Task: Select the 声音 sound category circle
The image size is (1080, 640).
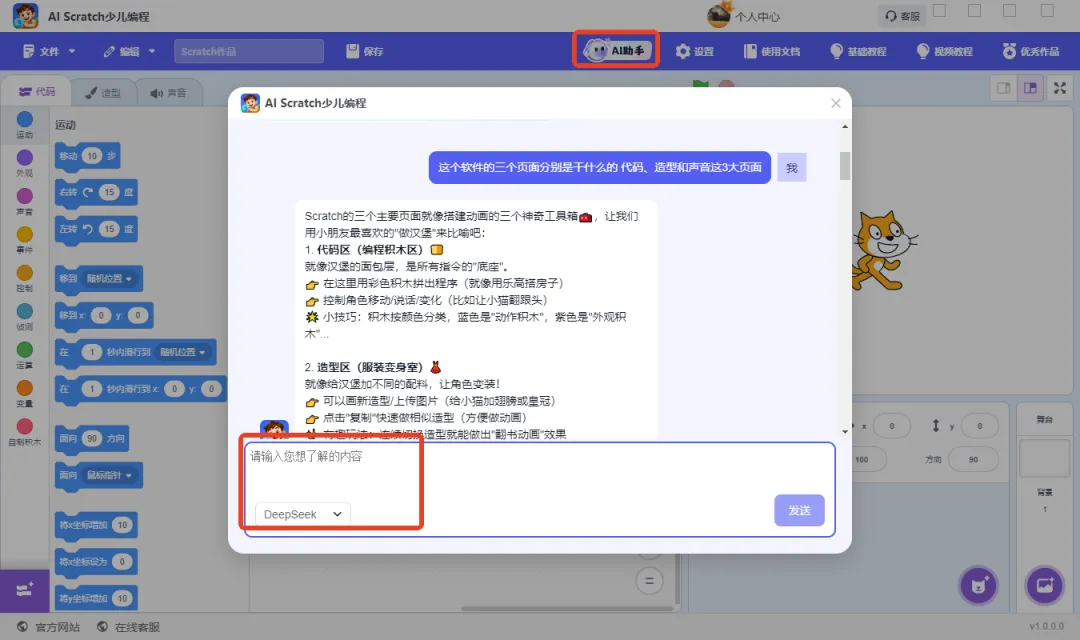Action: (x=25, y=196)
